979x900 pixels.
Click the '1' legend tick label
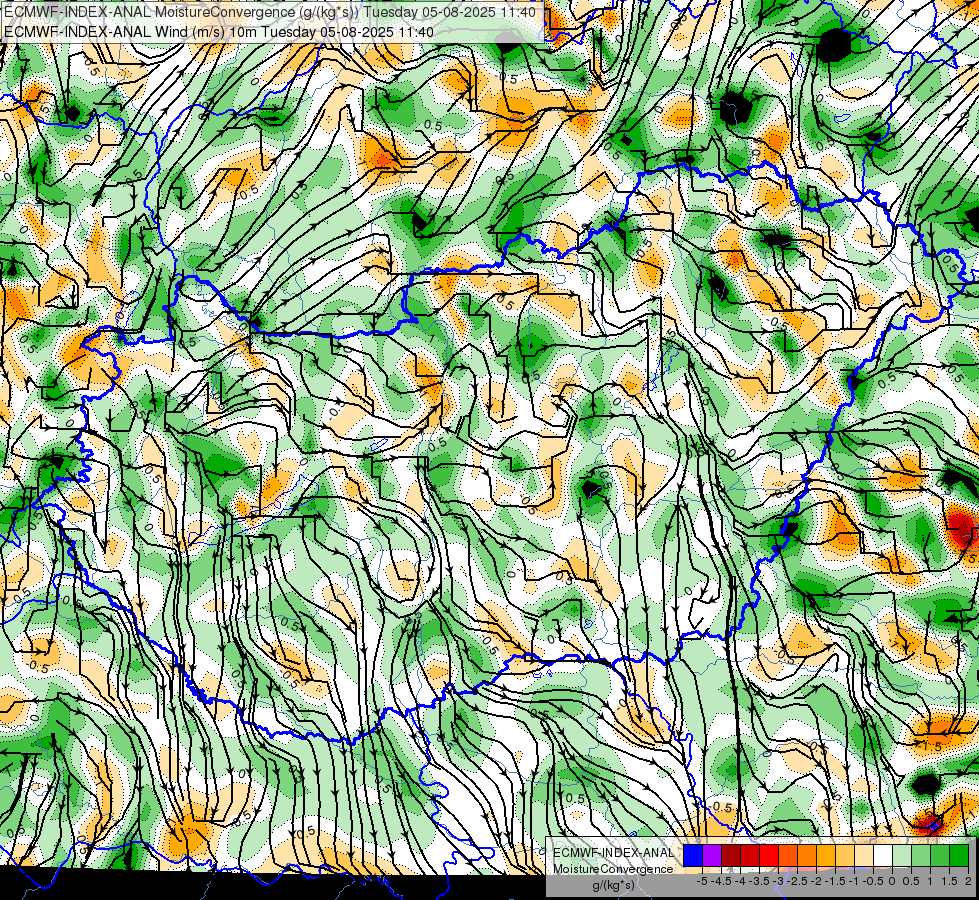930,881
